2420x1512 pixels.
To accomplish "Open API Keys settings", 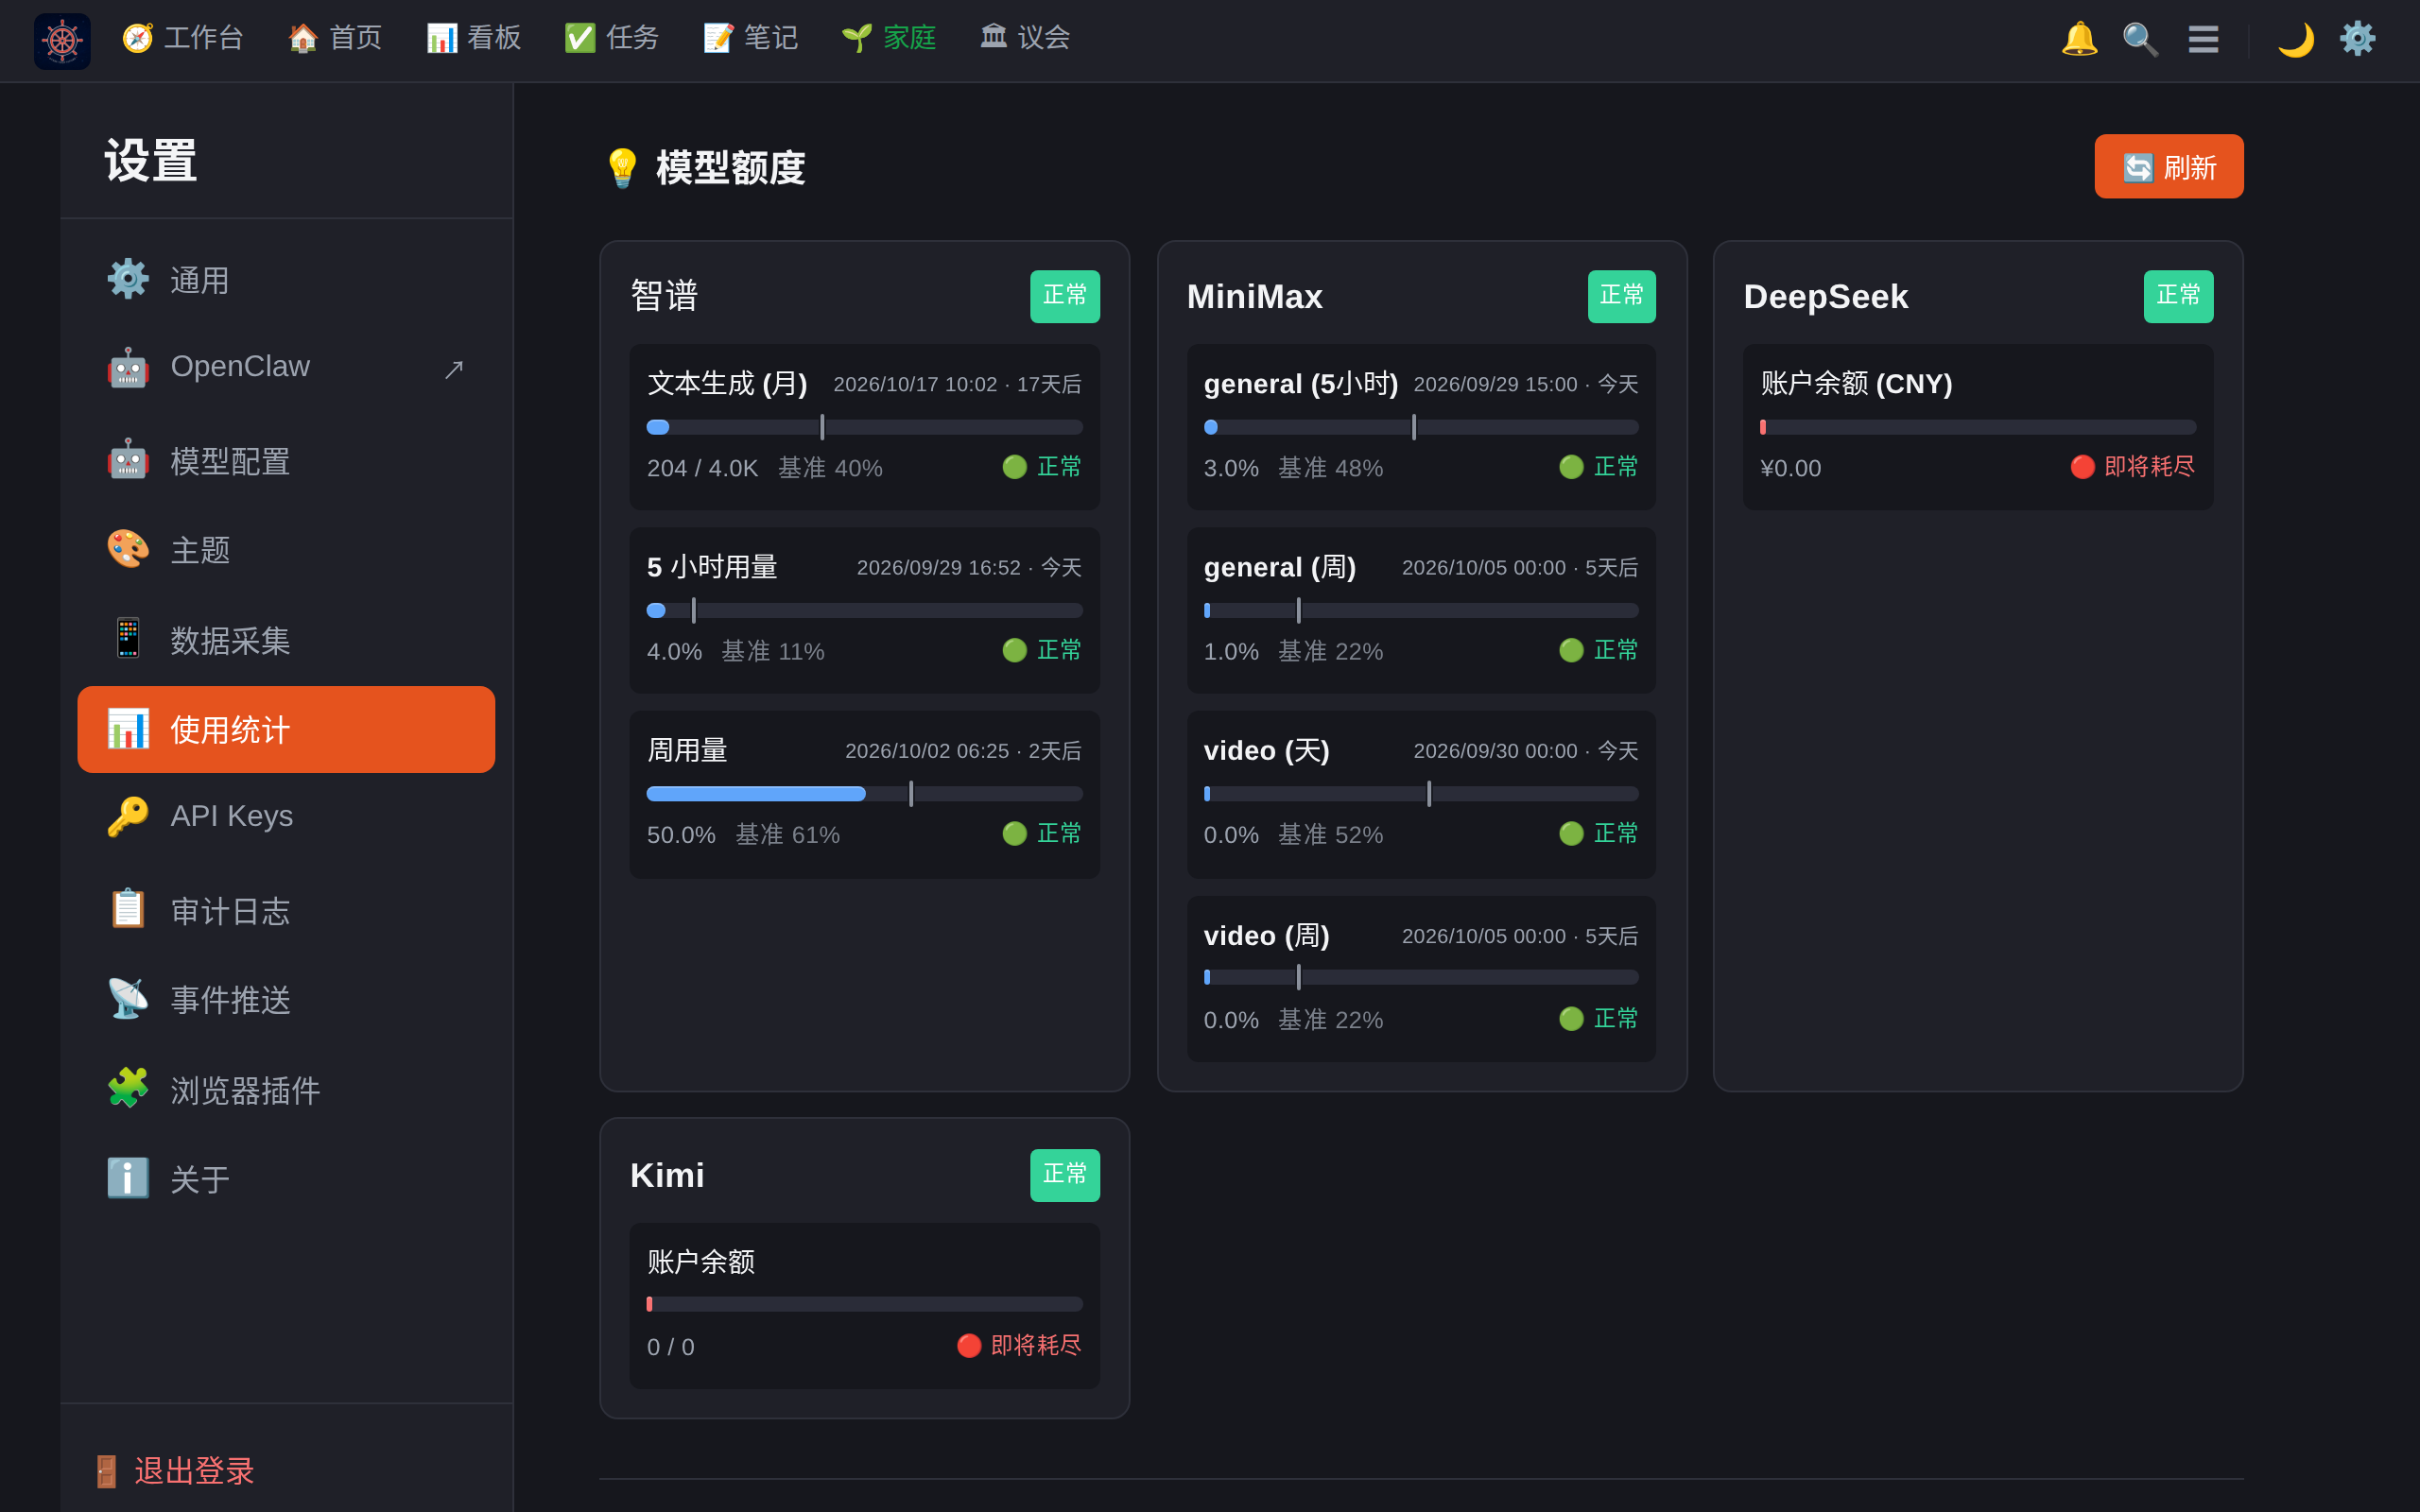I will click(x=286, y=816).
